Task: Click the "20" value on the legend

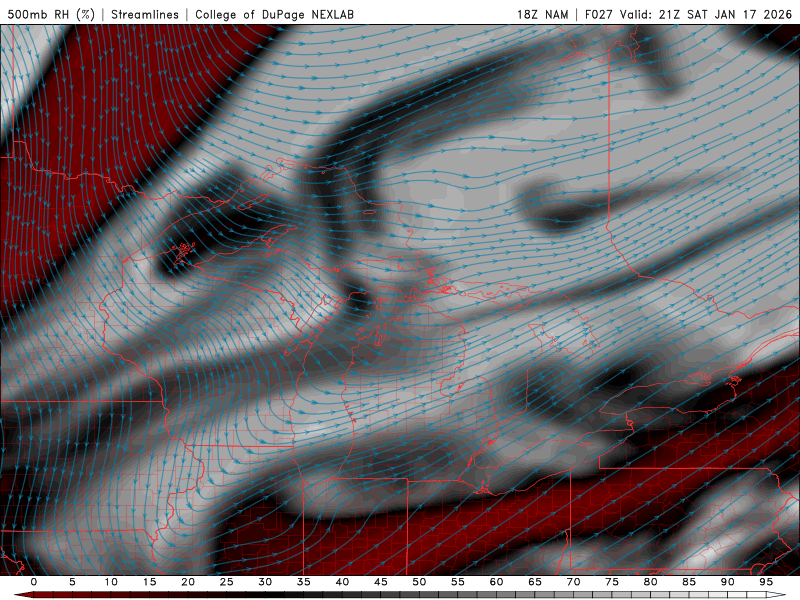Action: point(188,582)
